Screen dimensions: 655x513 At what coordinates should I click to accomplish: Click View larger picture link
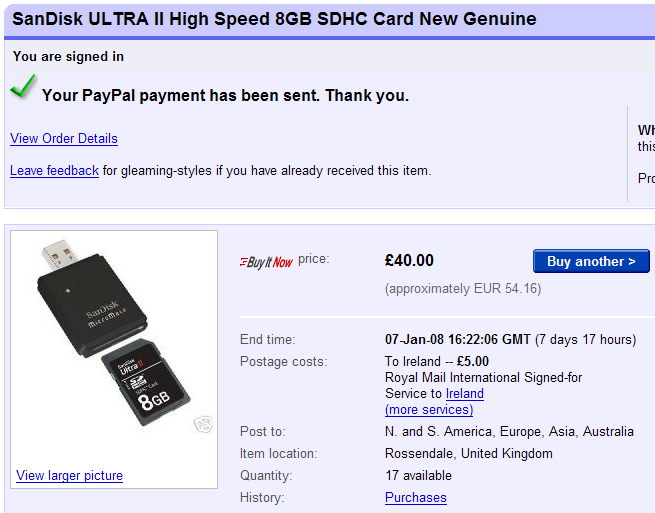[x=69, y=475]
